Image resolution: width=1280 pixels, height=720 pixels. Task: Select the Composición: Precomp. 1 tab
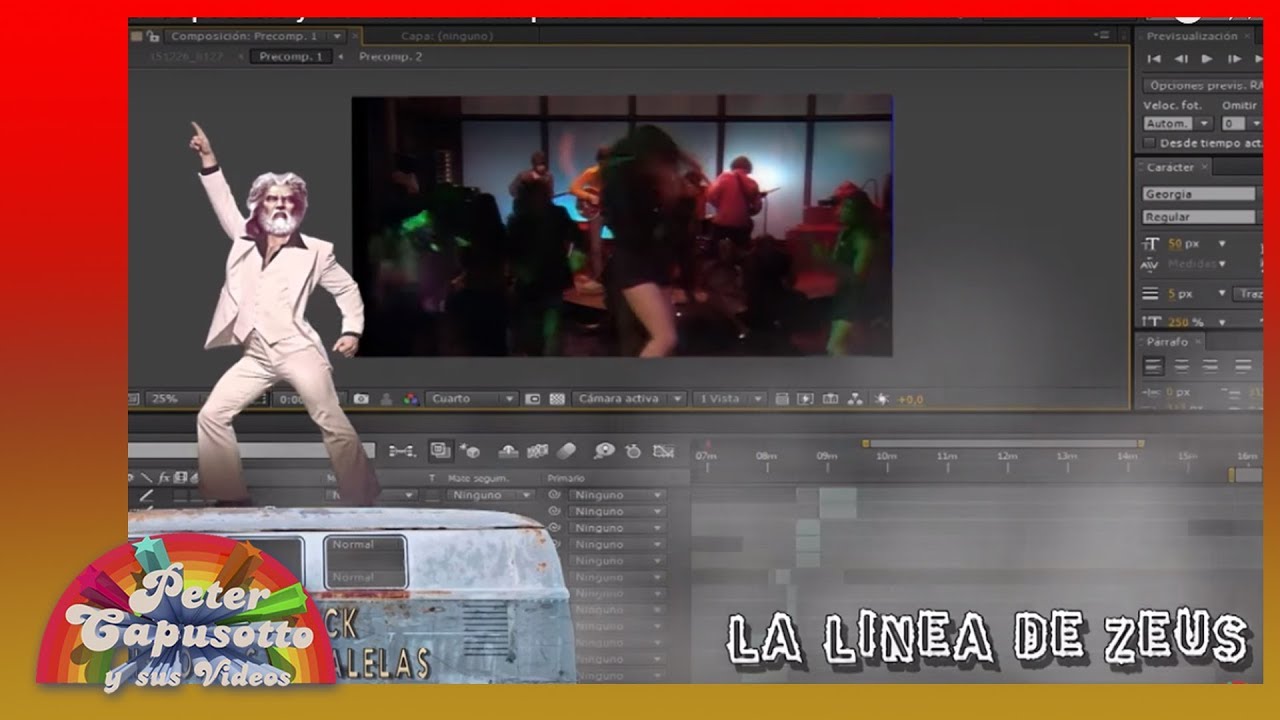pyautogui.click(x=244, y=36)
